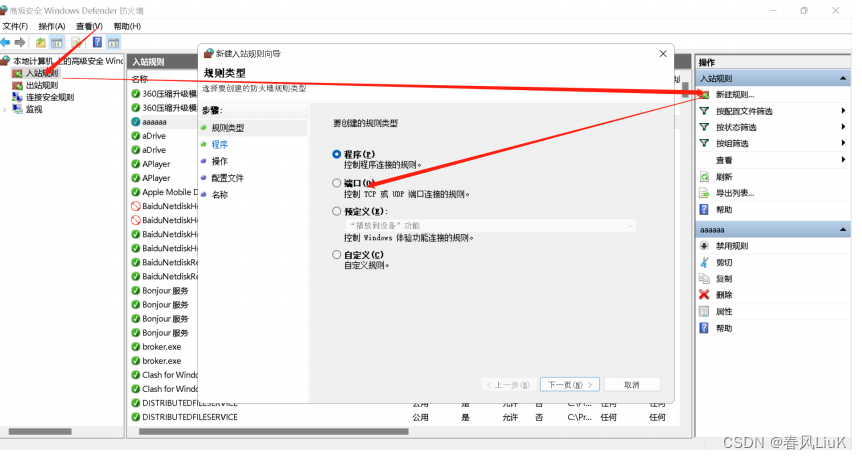Image resolution: width=862 pixels, height=459 pixels.
Task: Click the 配置文件 wizard step
Action: [228, 178]
